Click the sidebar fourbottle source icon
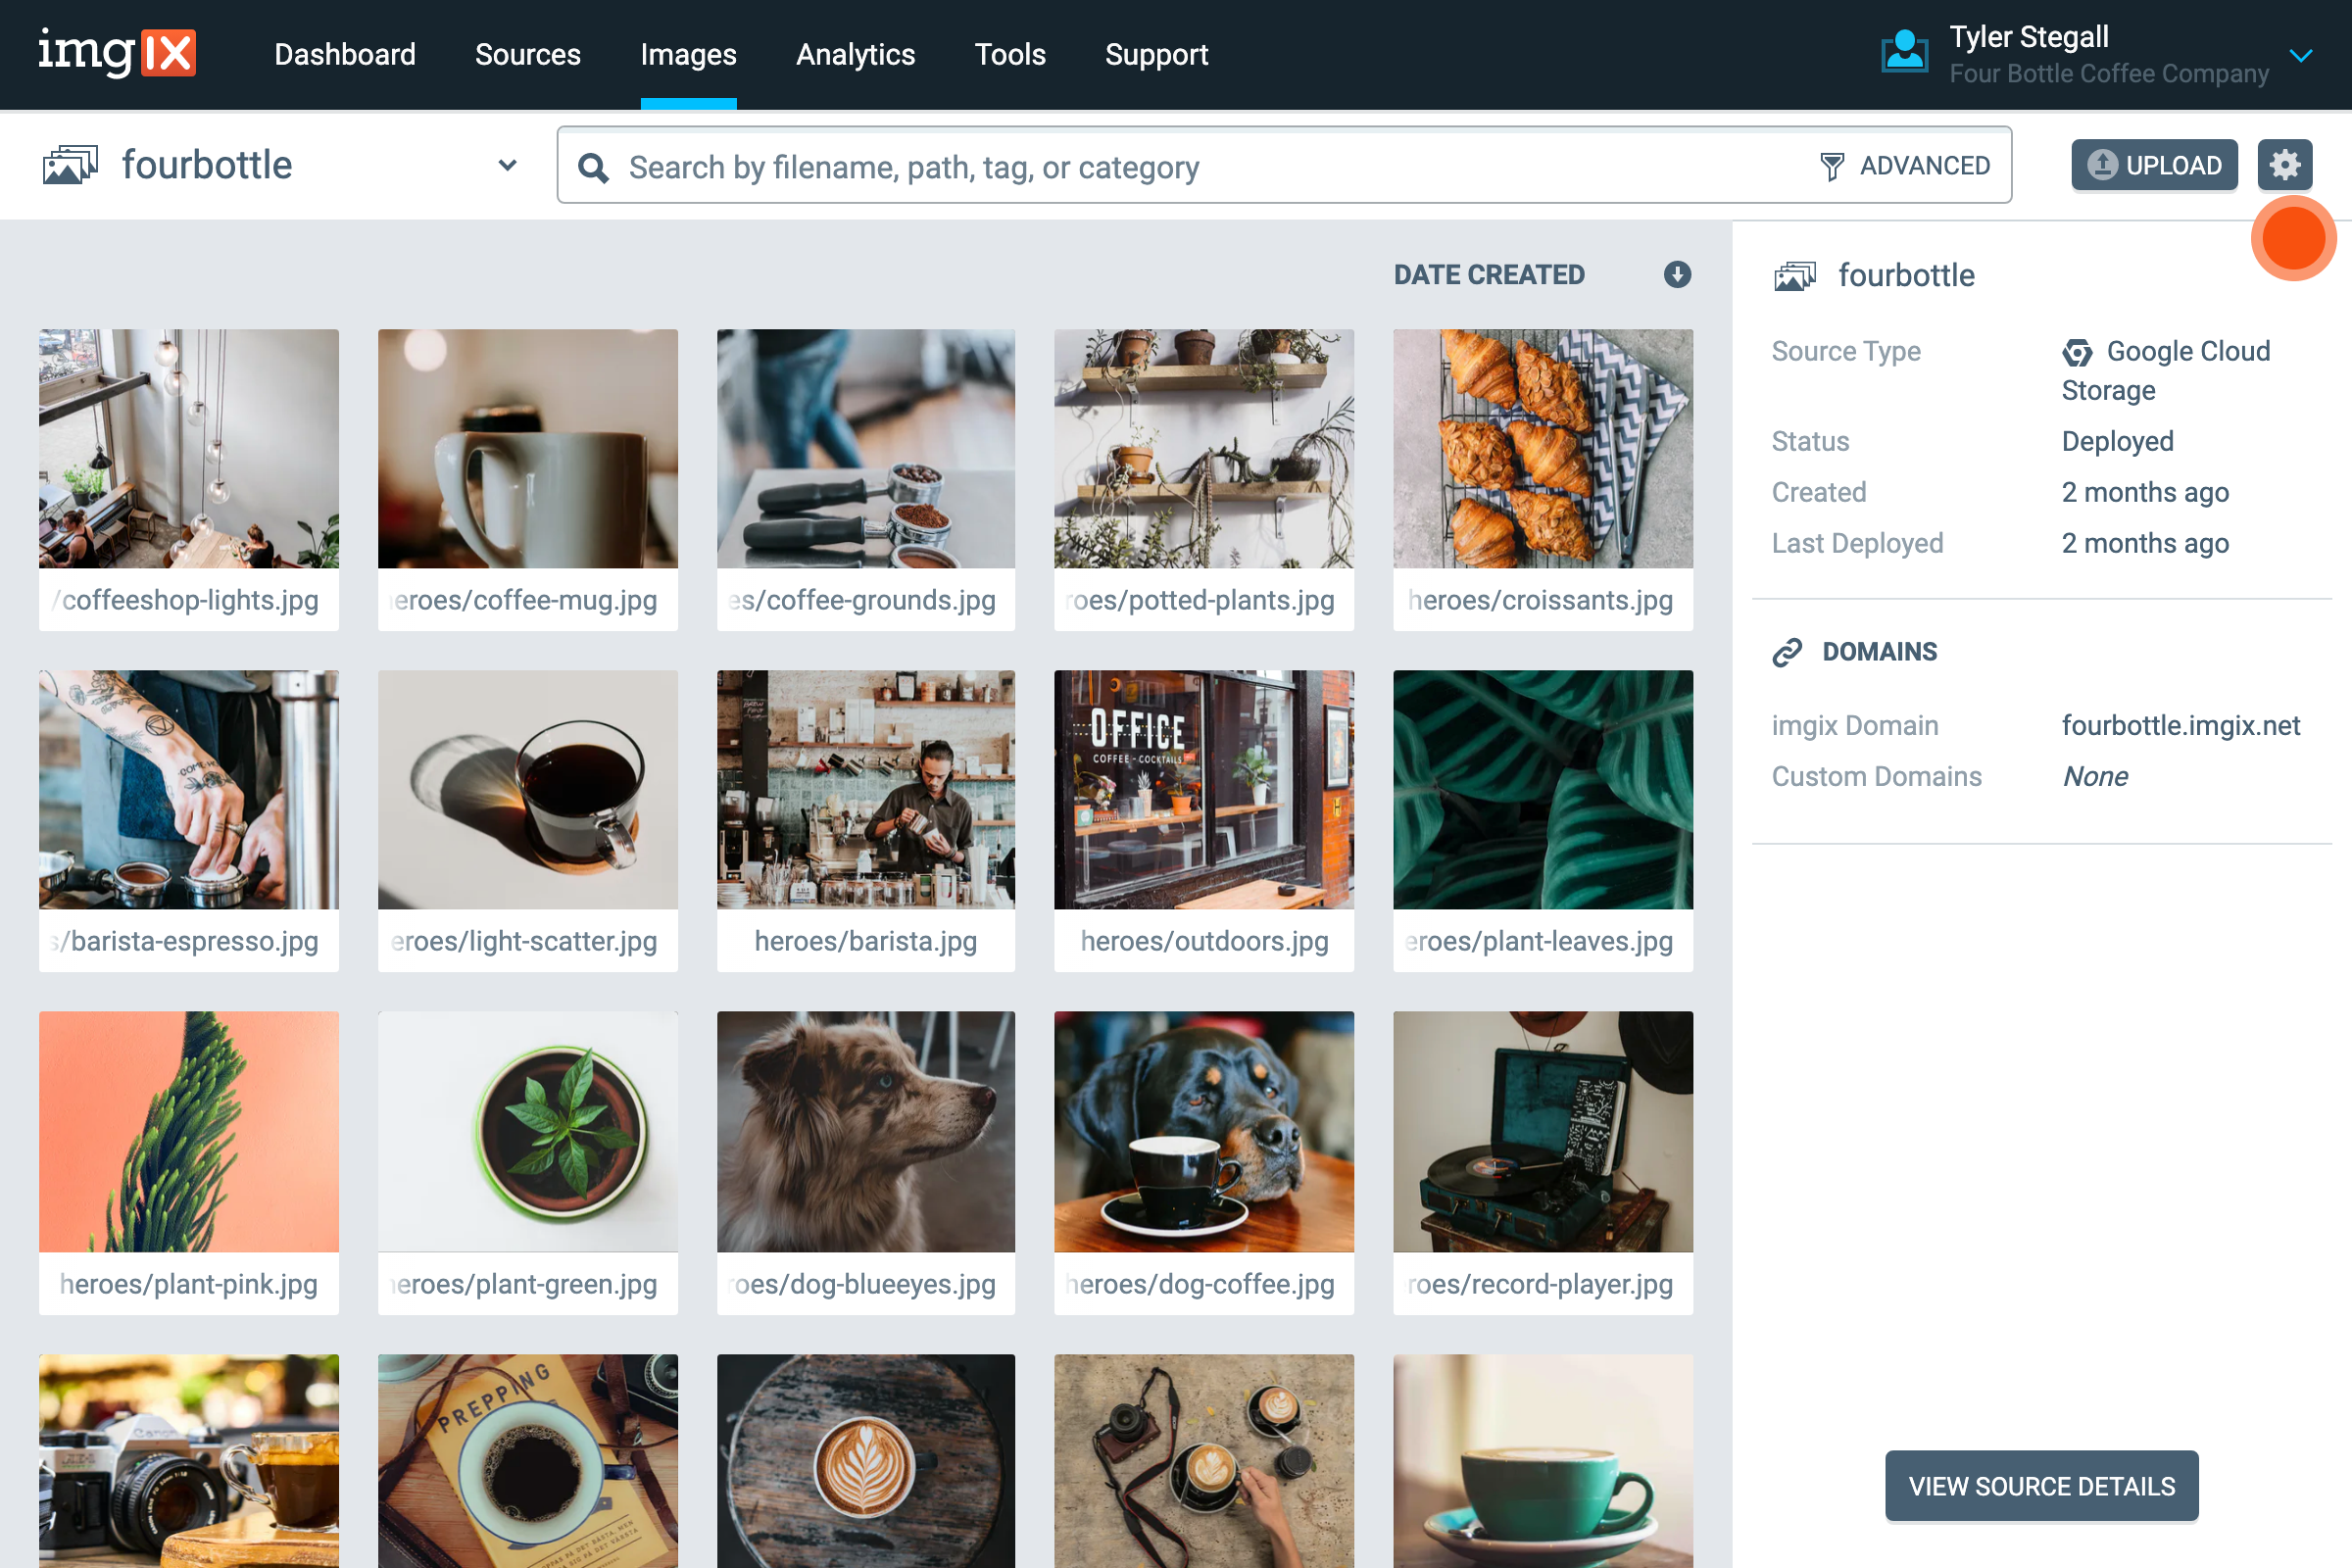The image size is (2352, 1568). coord(1795,276)
